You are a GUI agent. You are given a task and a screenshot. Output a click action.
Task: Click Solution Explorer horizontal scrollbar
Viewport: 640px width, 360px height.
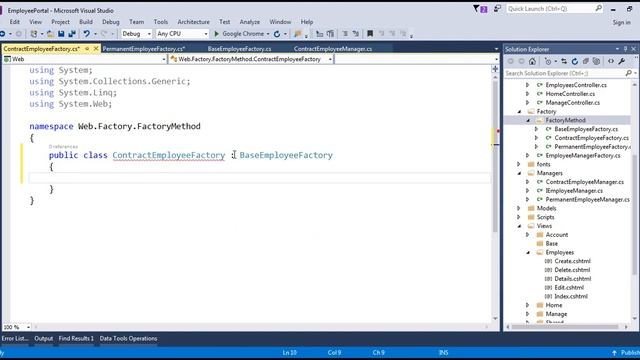[x=565, y=327]
